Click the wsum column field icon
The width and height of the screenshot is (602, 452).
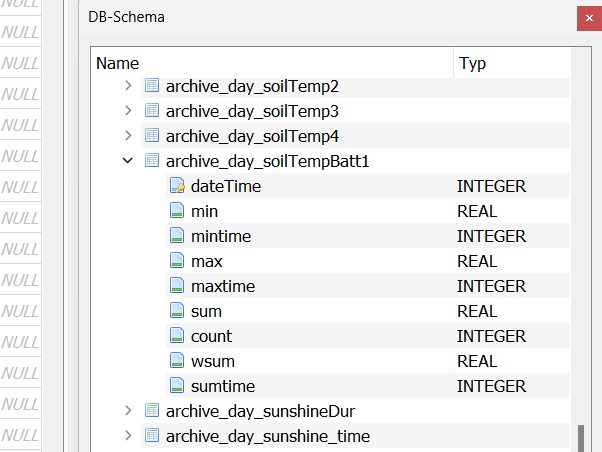click(x=177, y=361)
